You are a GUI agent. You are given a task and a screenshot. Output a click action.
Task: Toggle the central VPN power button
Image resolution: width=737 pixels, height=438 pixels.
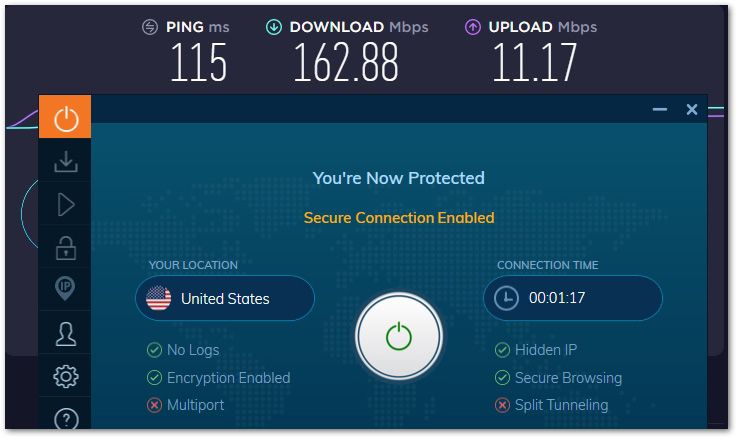399,336
